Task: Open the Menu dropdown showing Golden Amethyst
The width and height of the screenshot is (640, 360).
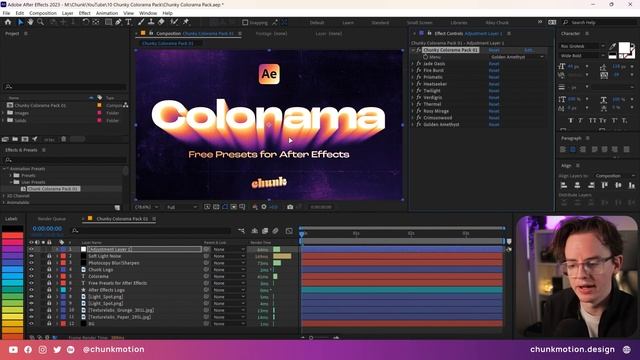Action: tap(517, 57)
